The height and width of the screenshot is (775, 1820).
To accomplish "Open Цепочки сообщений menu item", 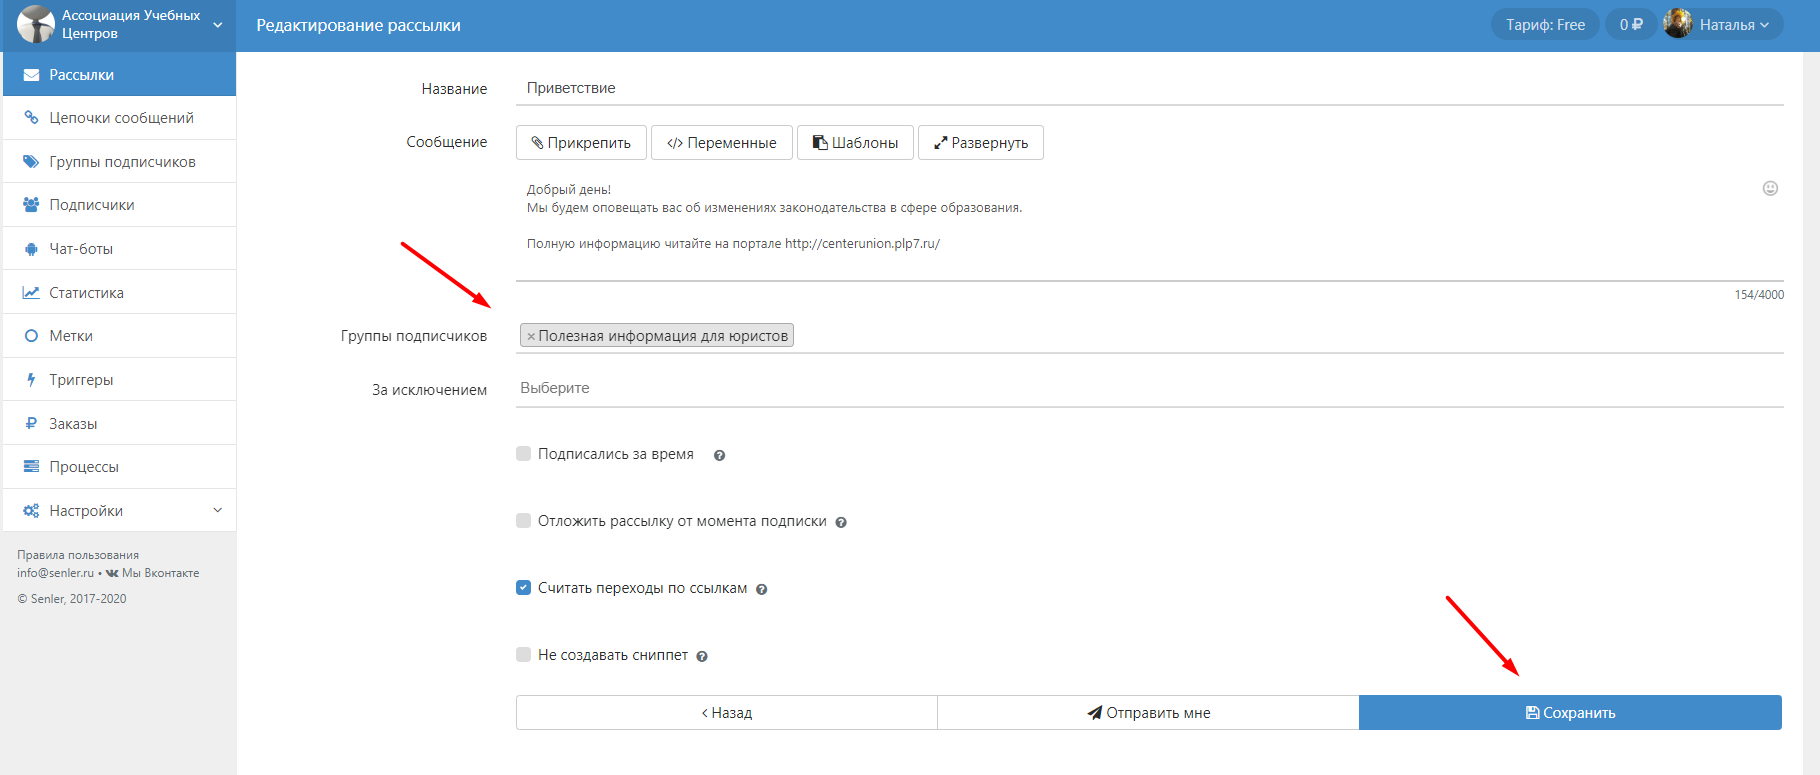I will pyautogui.click(x=119, y=118).
